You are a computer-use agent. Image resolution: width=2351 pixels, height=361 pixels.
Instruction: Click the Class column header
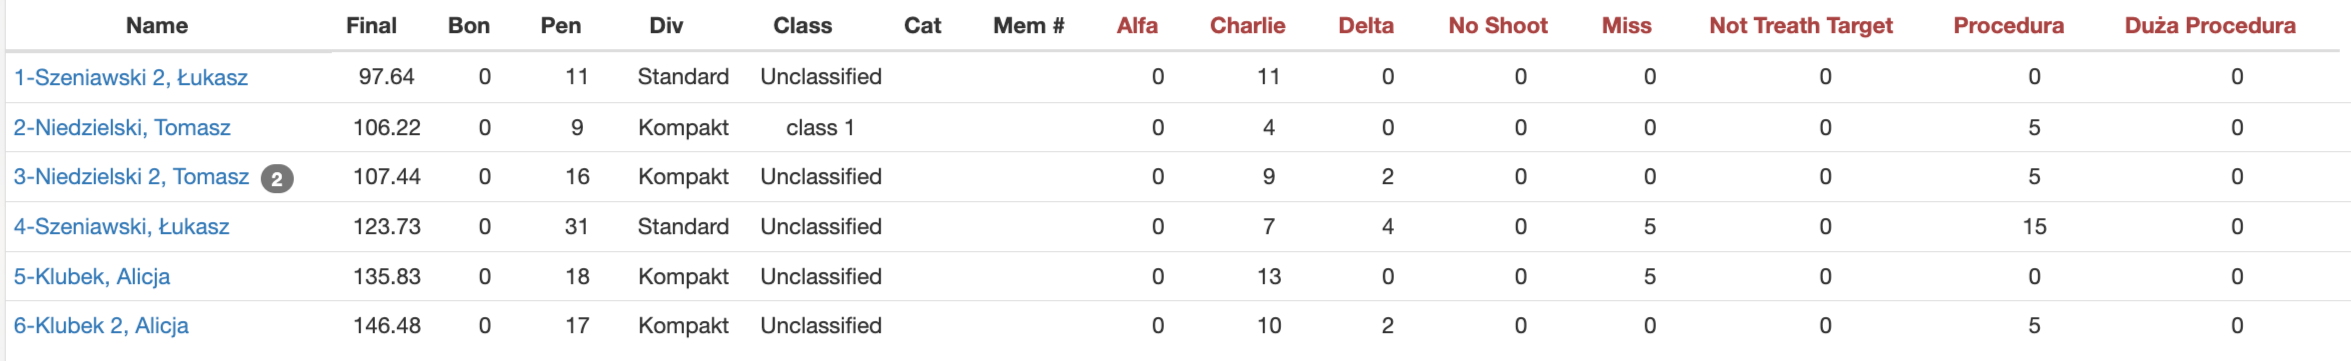pos(802,26)
